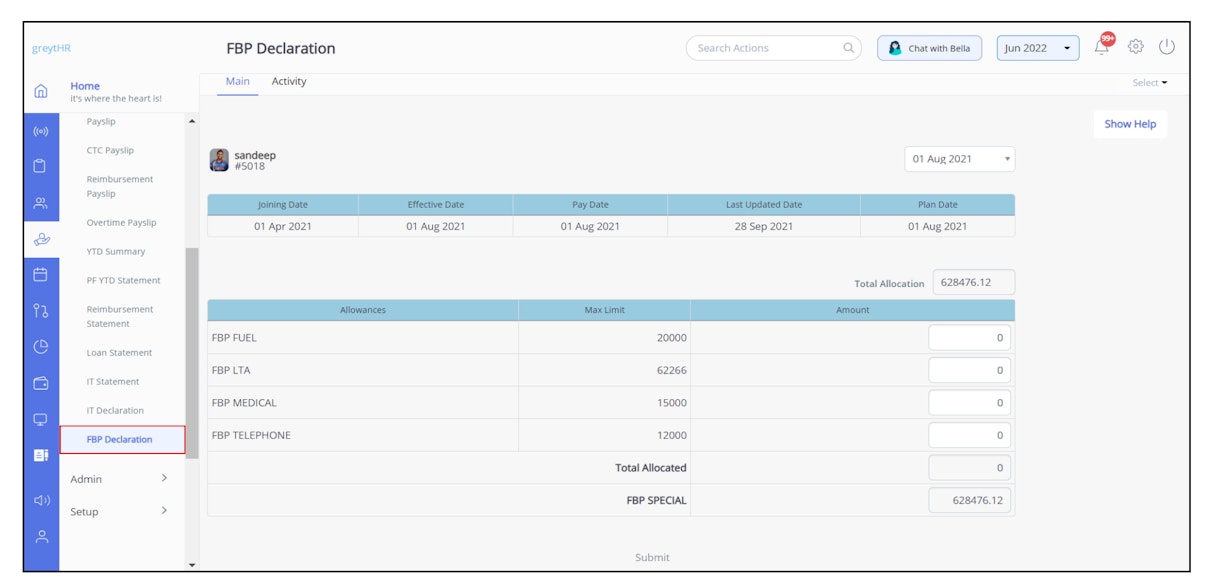
Task: Open the settings gear icon
Action: [1135, 47]
